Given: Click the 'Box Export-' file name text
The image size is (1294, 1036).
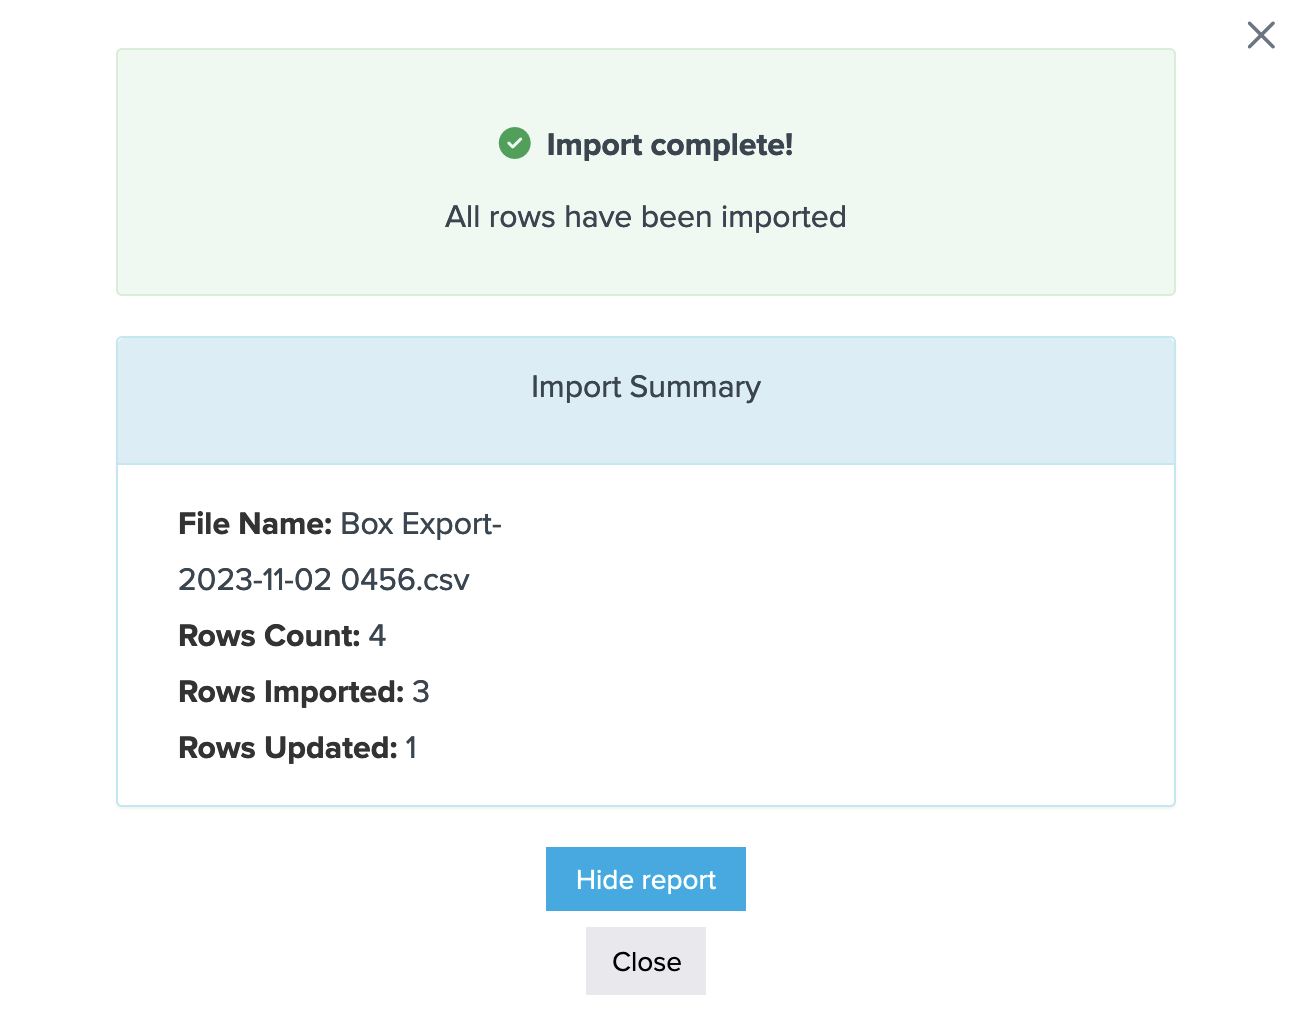Looking at the screenshot, I should [421, 524].
